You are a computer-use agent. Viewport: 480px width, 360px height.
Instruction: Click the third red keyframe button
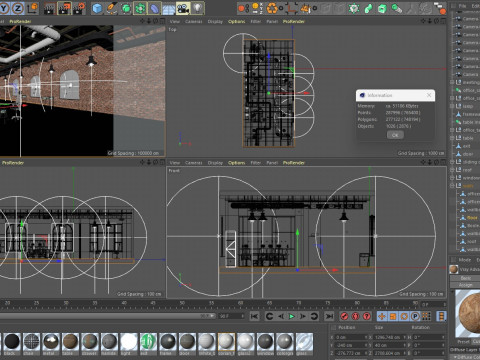366,316
